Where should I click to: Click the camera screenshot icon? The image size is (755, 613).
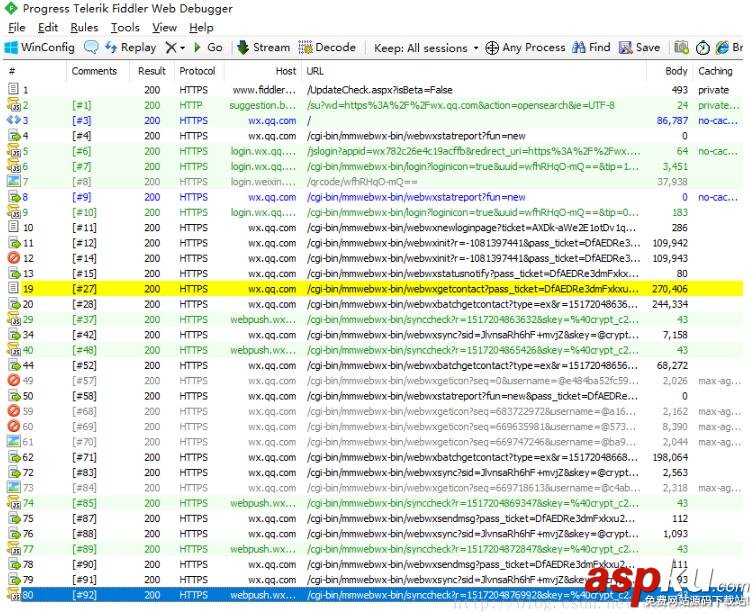681,47
